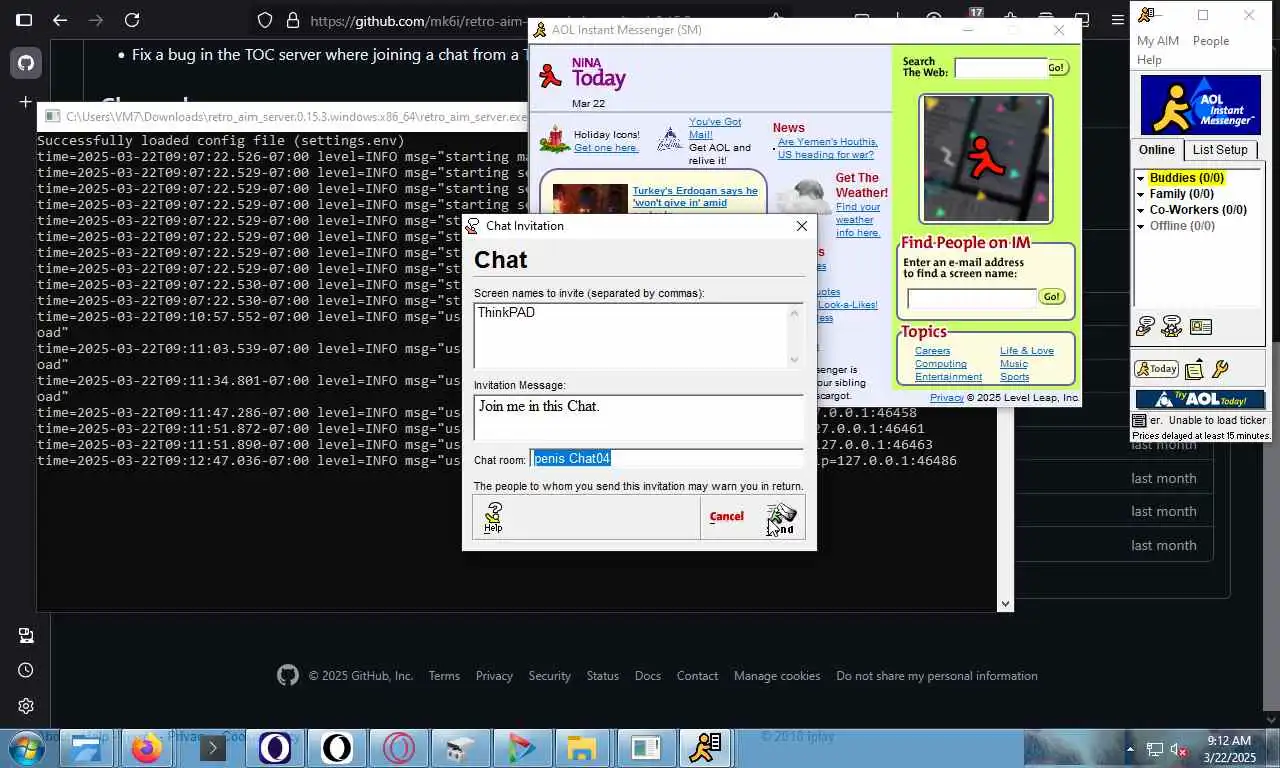Open the Computing topic link
Image resolution: width=1280 pixels, height=768 pixels.
(x=940, y=364)
